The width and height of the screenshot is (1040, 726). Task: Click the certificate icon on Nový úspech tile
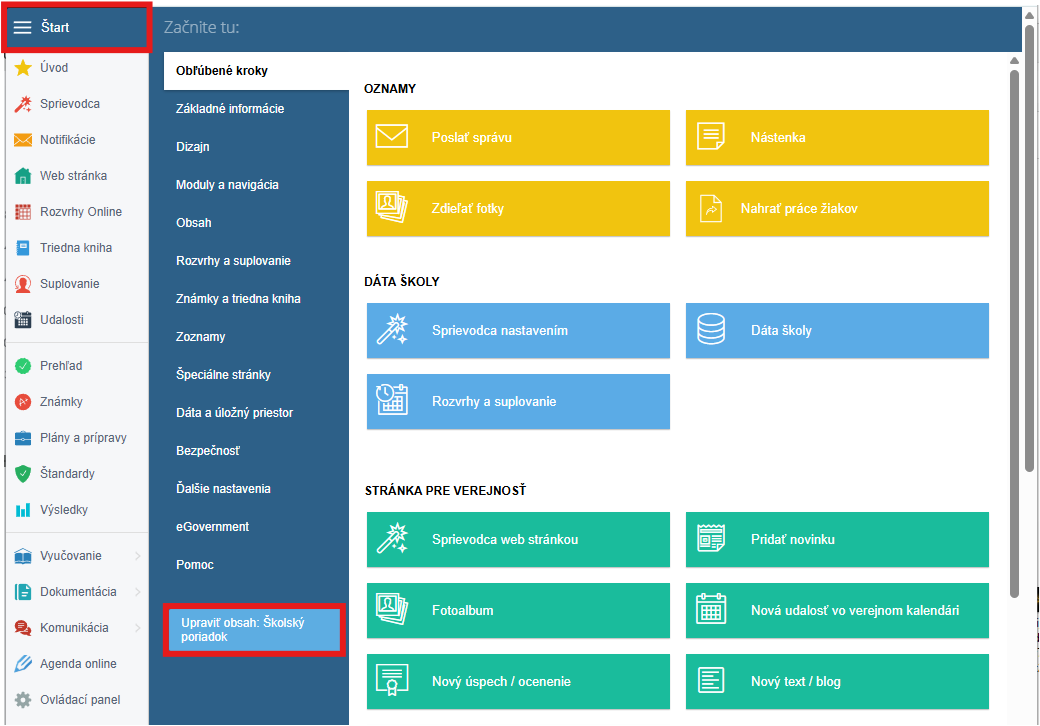coord(392,680)
